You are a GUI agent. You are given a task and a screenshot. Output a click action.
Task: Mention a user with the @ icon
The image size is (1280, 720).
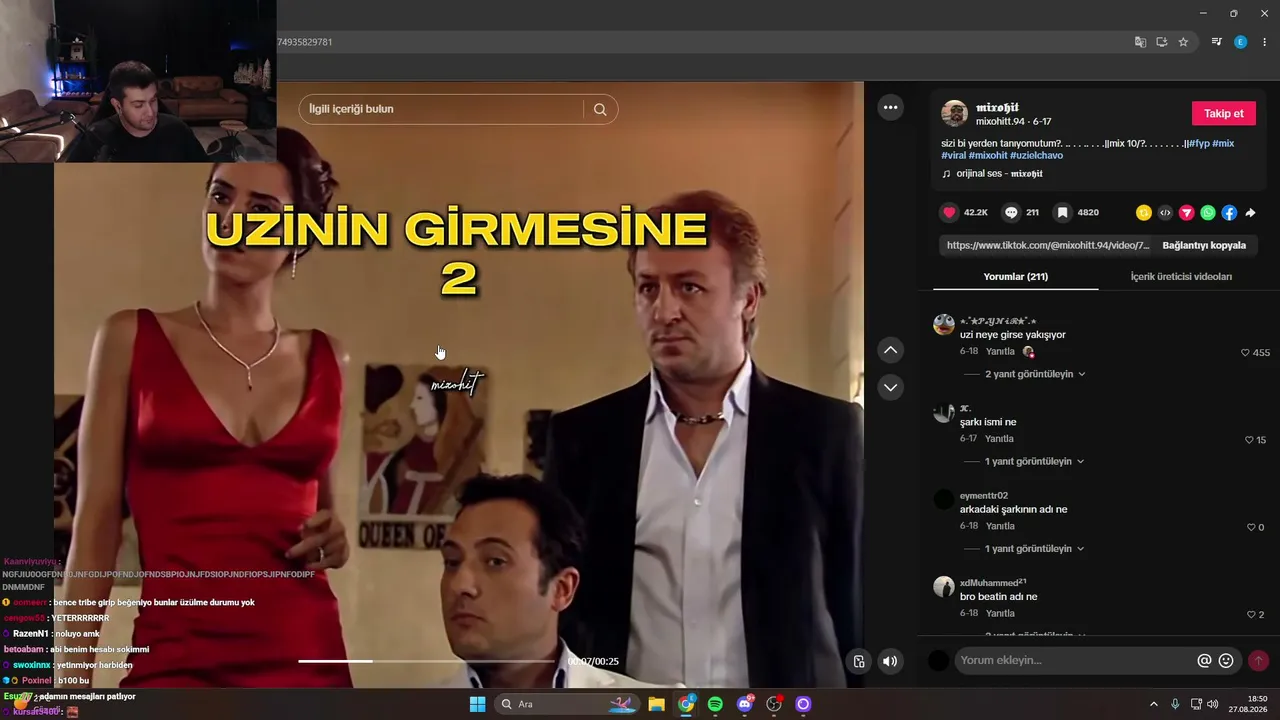[x=1204, y=660]
